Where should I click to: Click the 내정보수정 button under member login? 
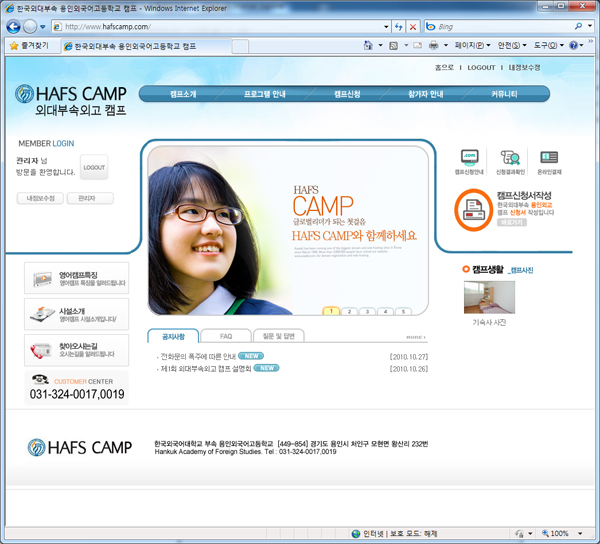(40, 198)
